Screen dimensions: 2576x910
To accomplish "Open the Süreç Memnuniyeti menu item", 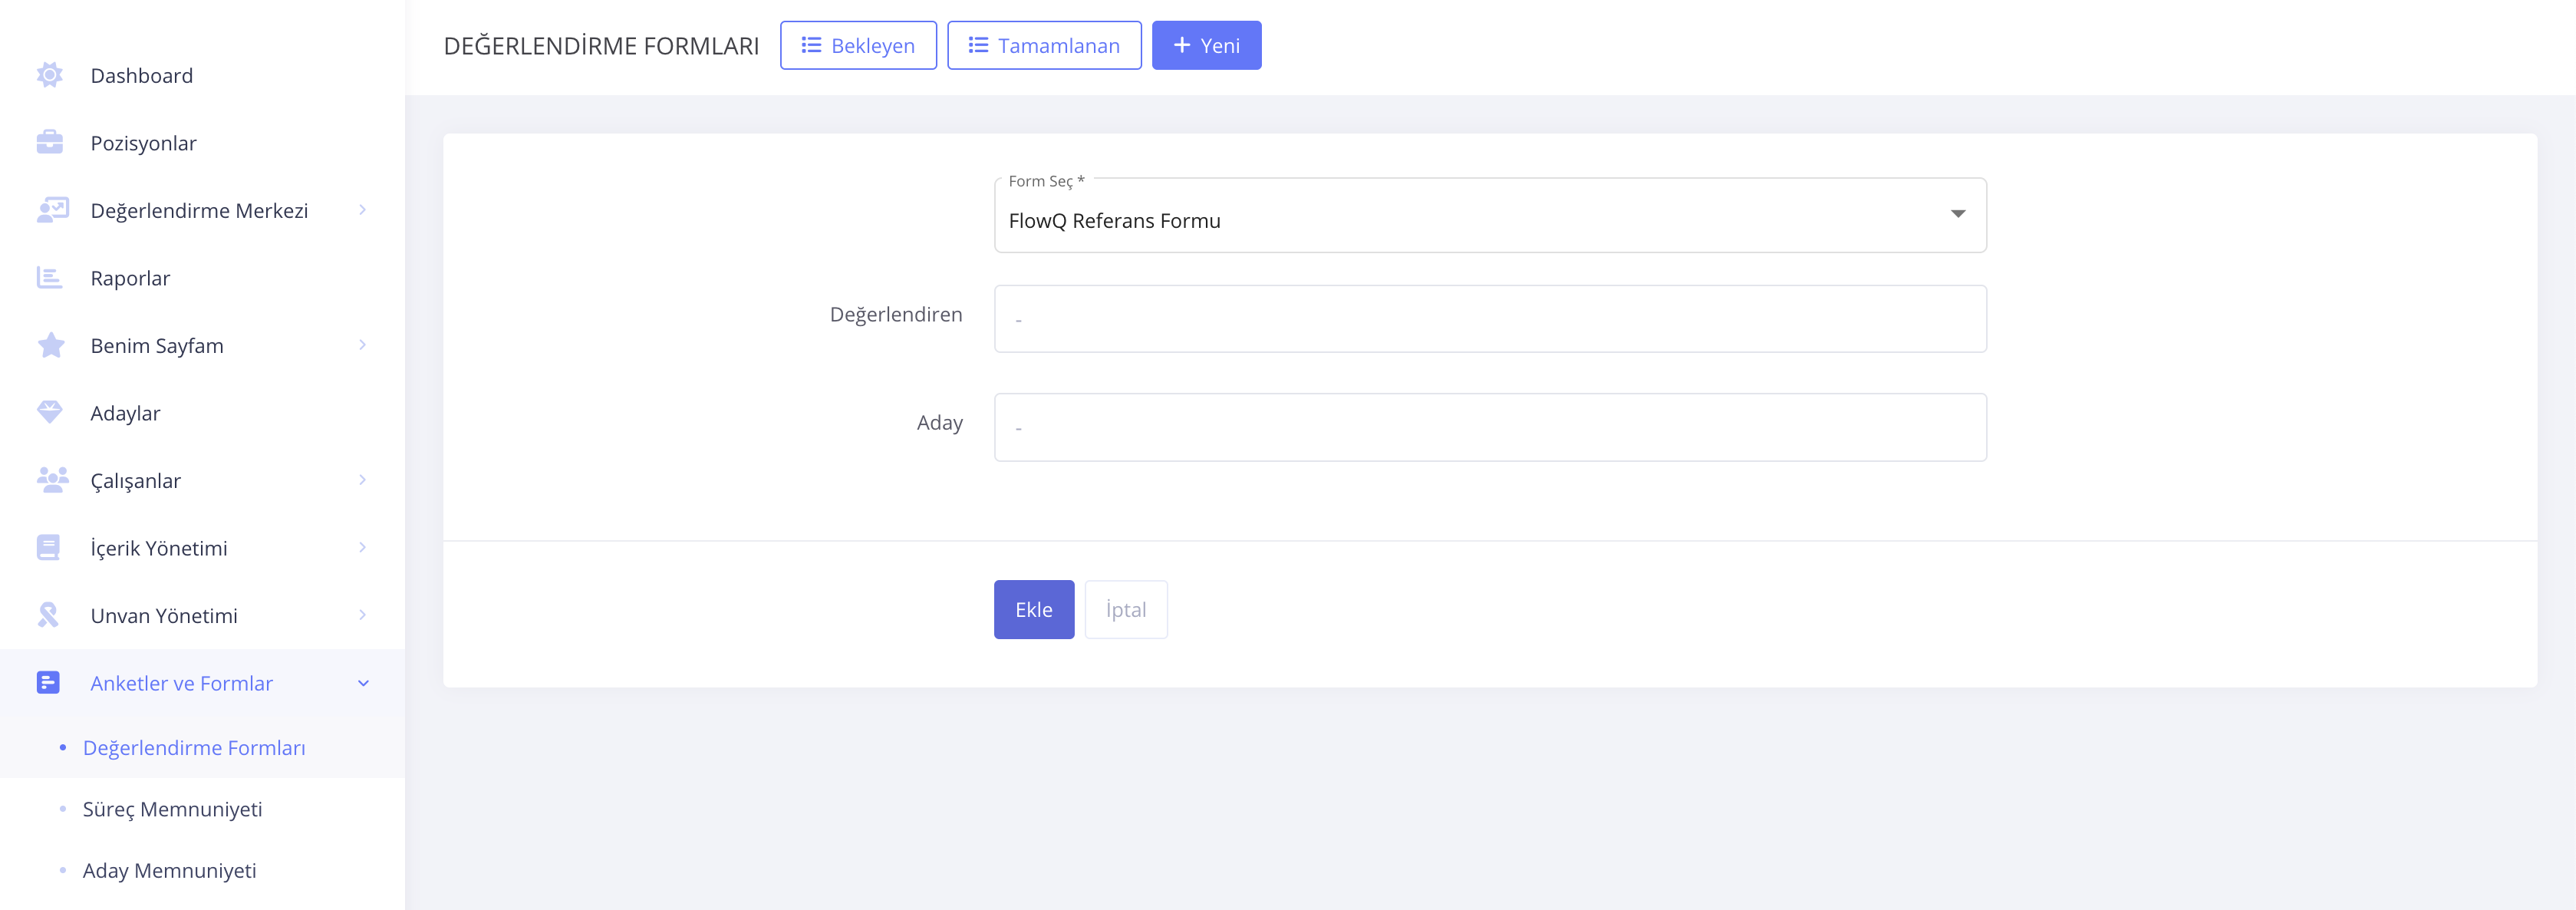I will [x=172, y=809].
